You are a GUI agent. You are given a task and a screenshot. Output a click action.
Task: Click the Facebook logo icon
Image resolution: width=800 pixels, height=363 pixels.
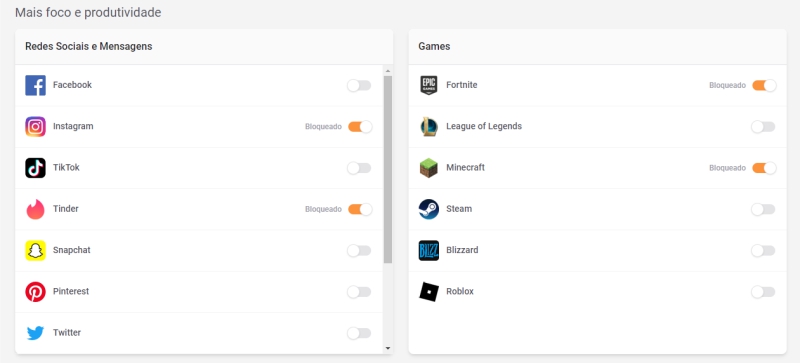35,85
